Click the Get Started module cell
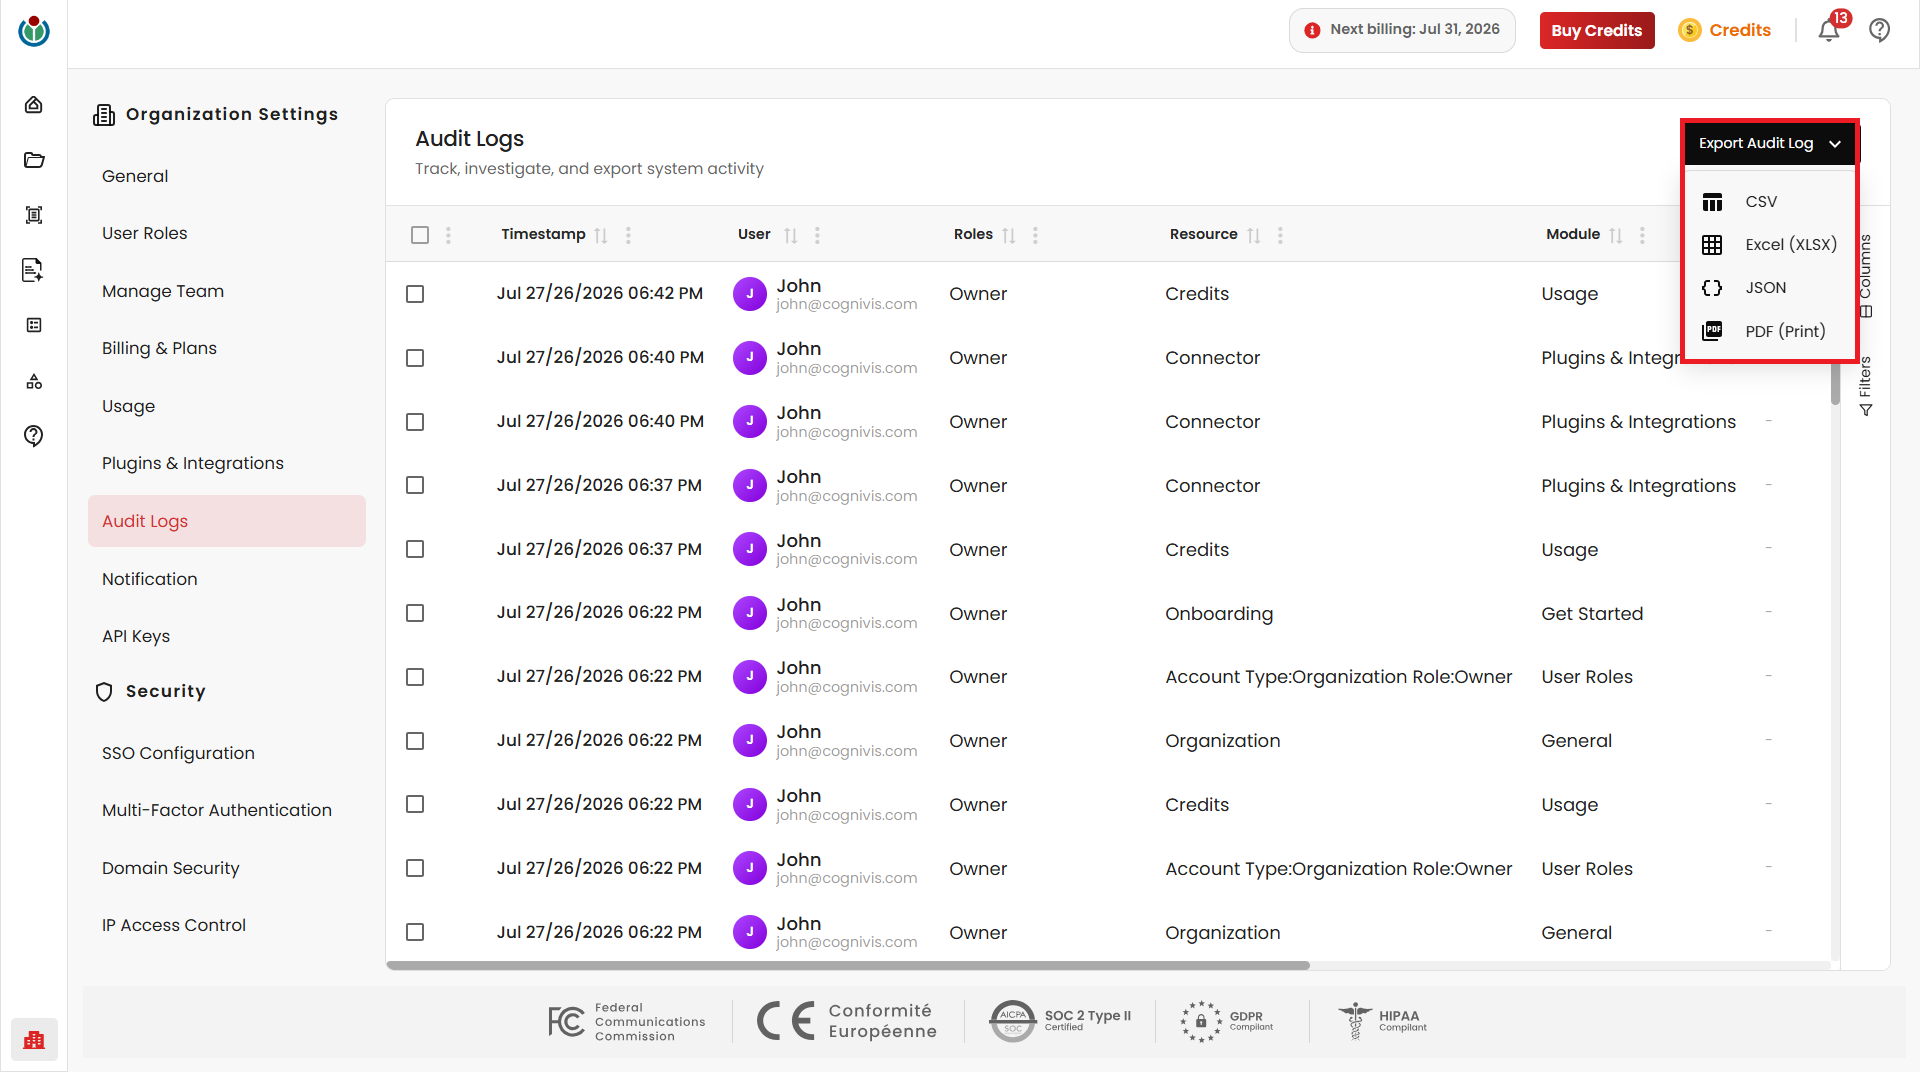Screen dimensions: 1920x1072 point(1592,614)
